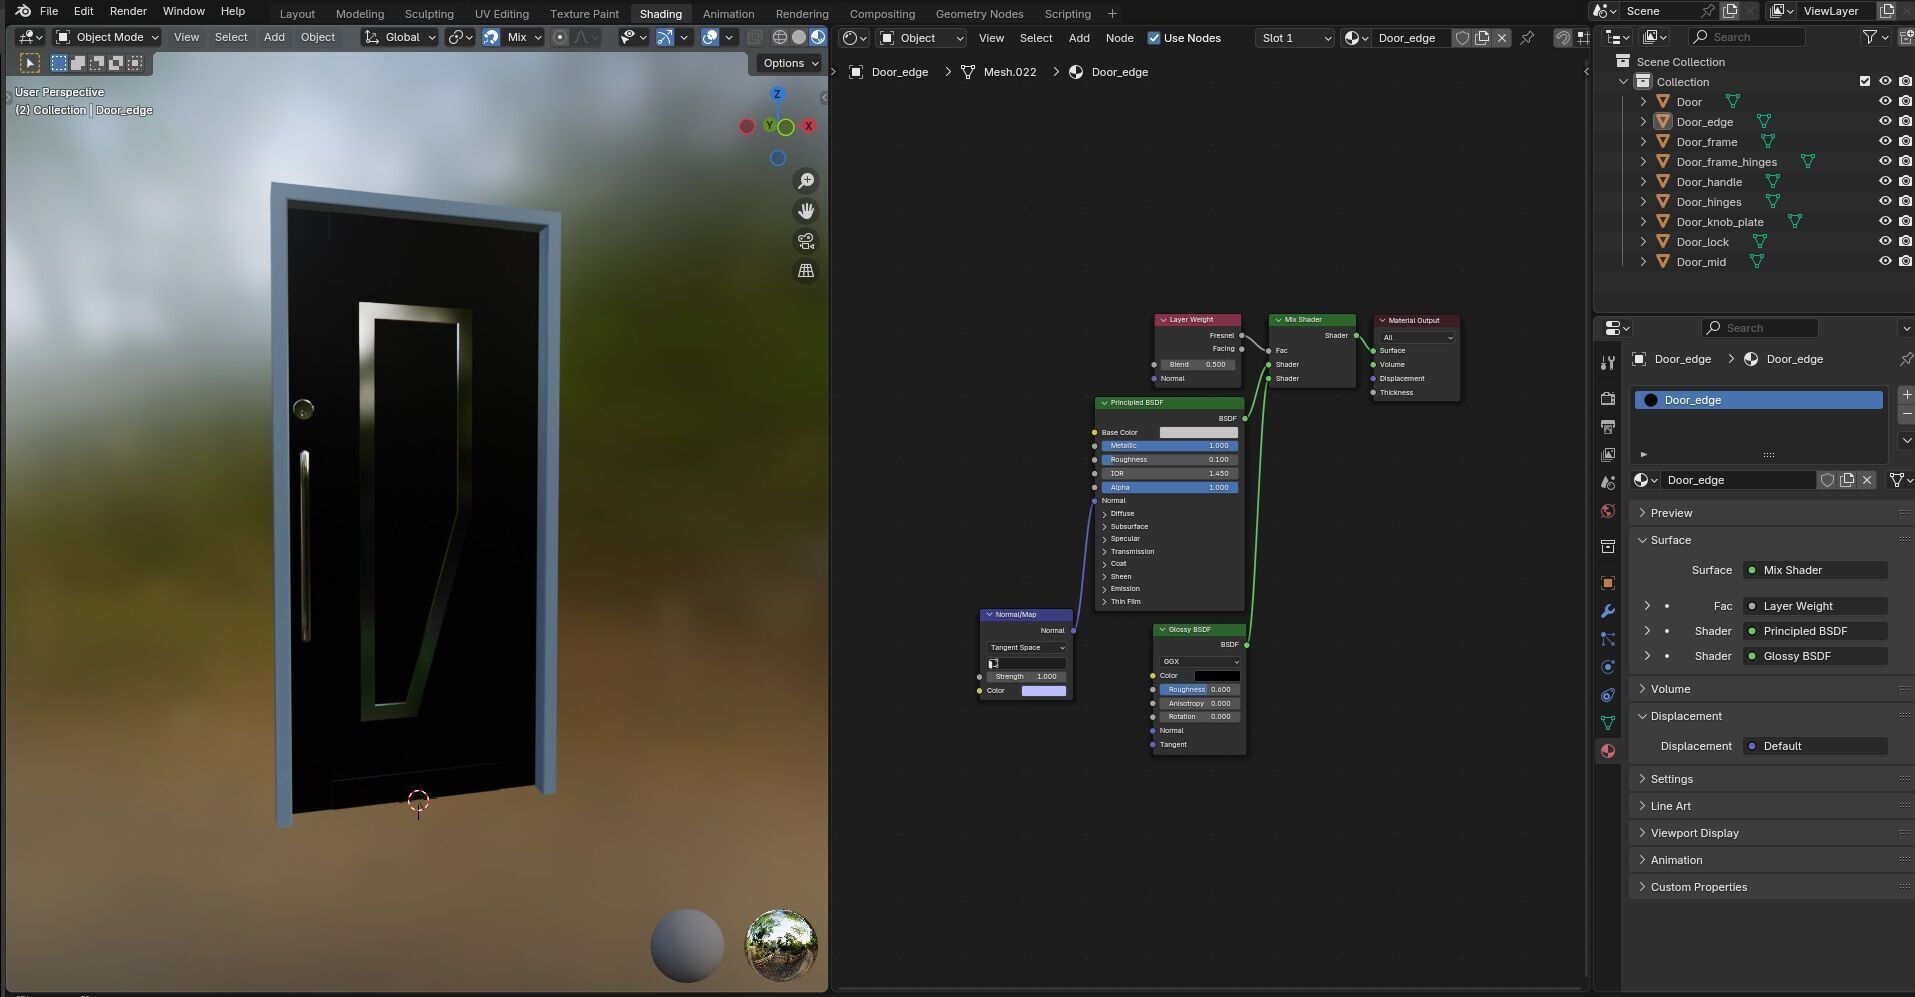The height and width of the screenshot is (997, 1915).
Task: Switch to material preview shading sphere
Action: pyautogui.click(x=817, y=37)
